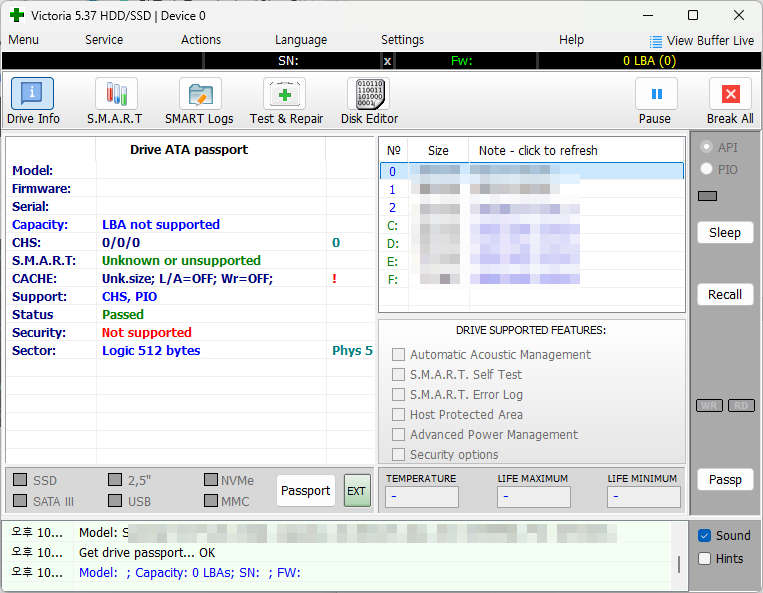Open the Menu menu
The image size is (763, 593).
(x=23, y=40)
